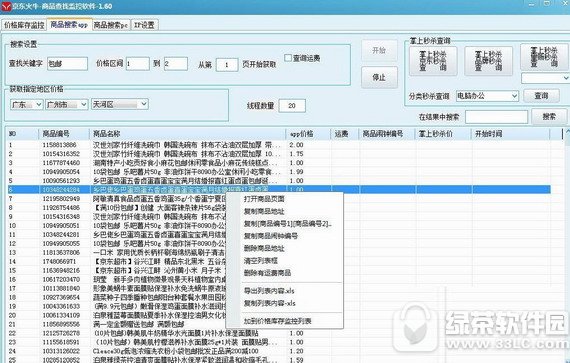The image size is (570, 363).
Task: Focus the 查找关键字 input field
Action: (x=67, y=64)
